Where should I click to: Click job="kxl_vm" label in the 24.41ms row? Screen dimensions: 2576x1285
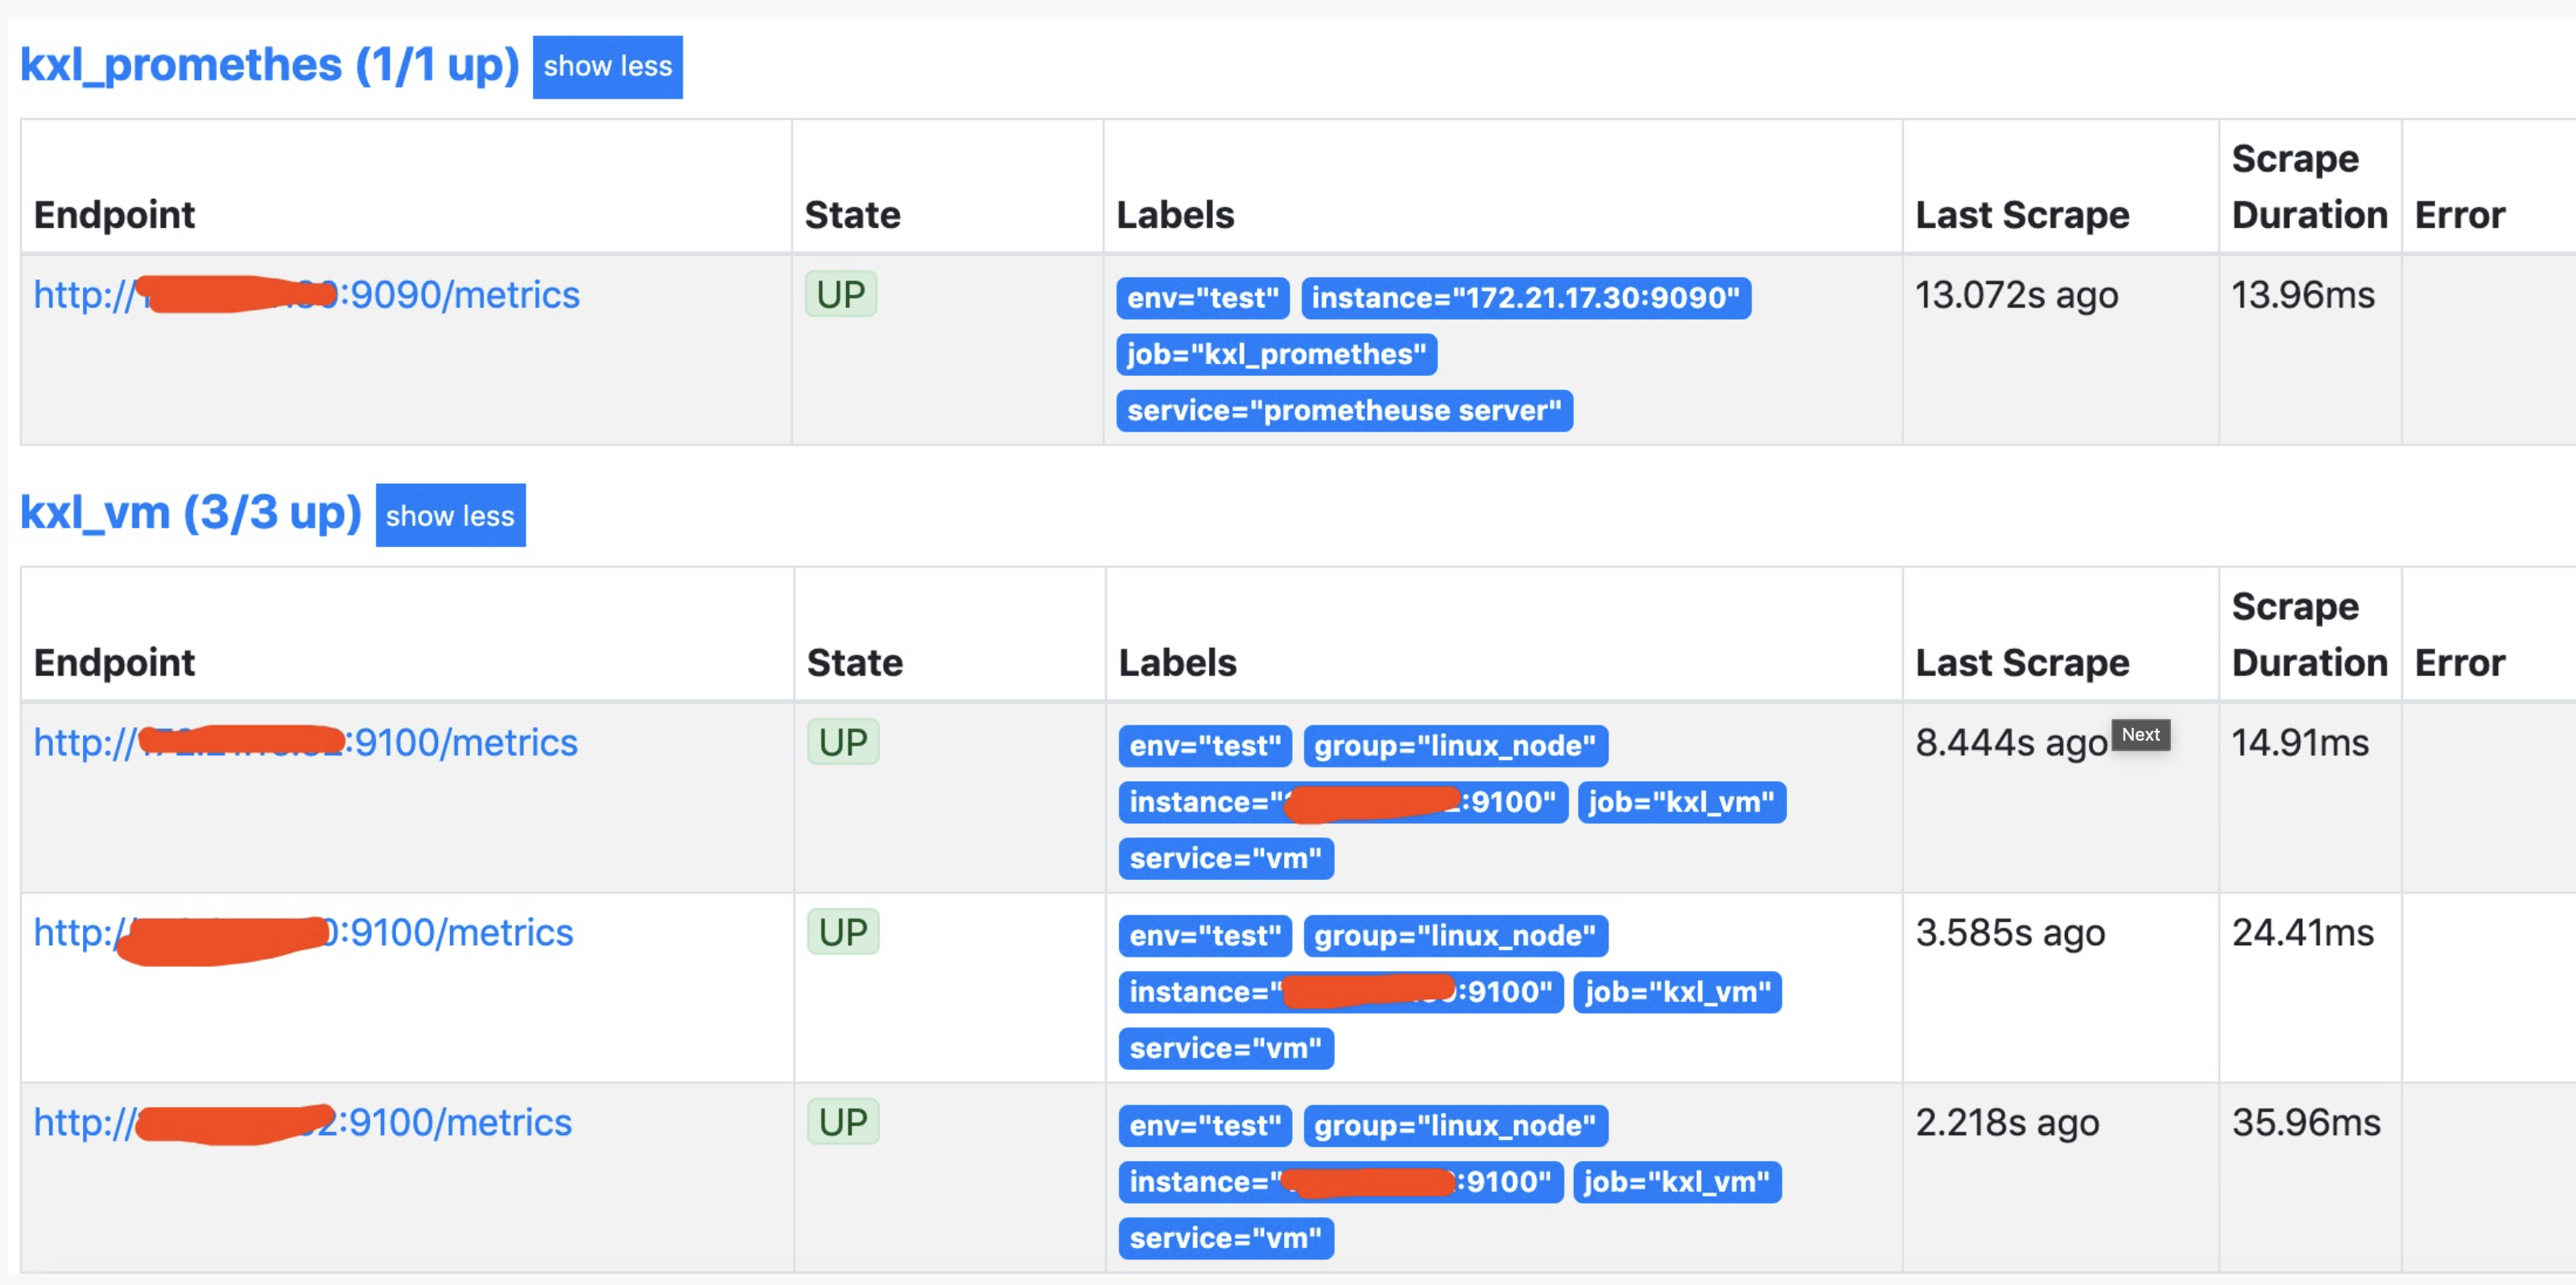pos(1677,992)
